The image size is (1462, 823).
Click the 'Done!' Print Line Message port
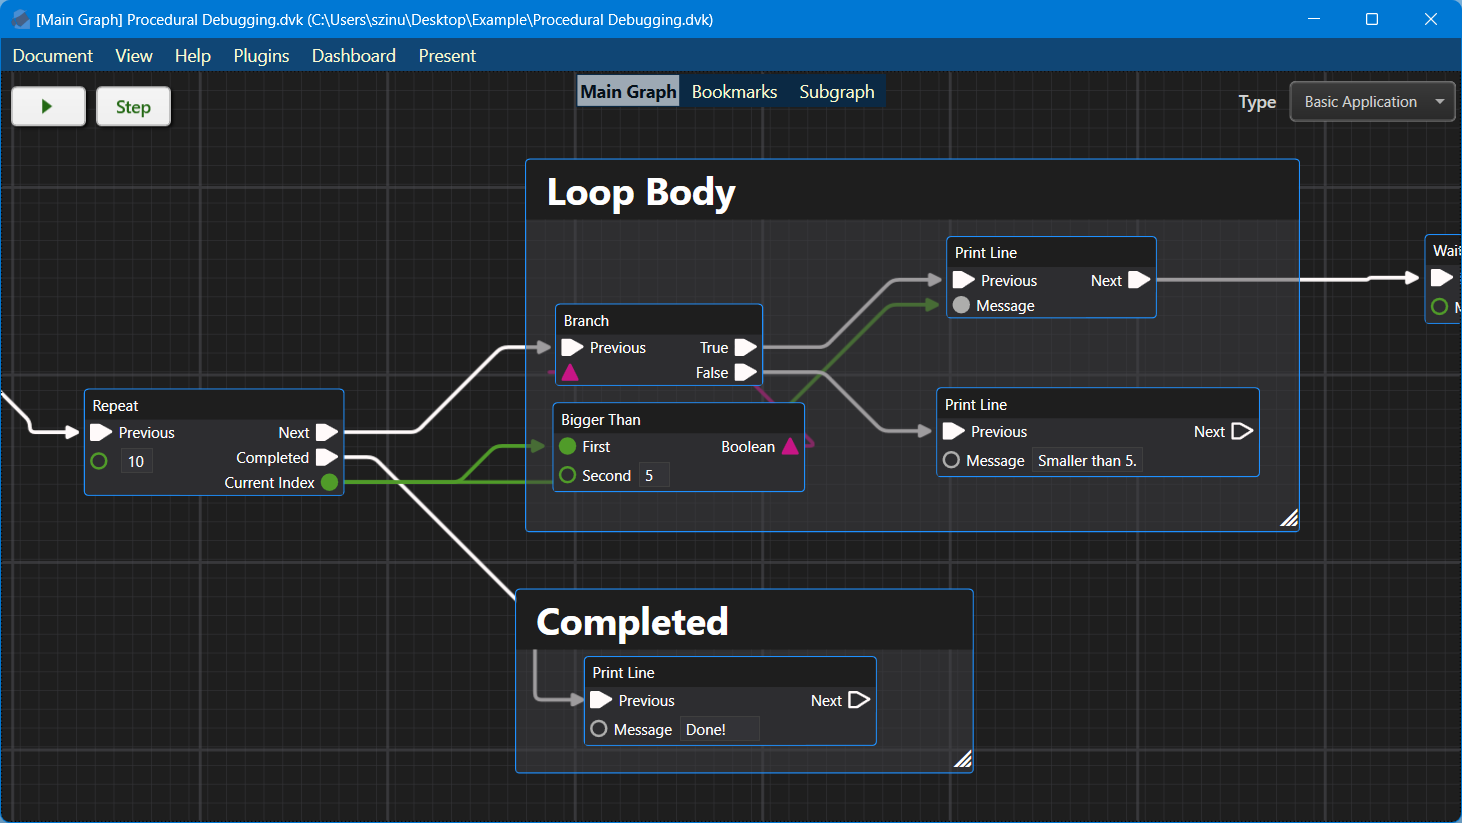(599, 729)
